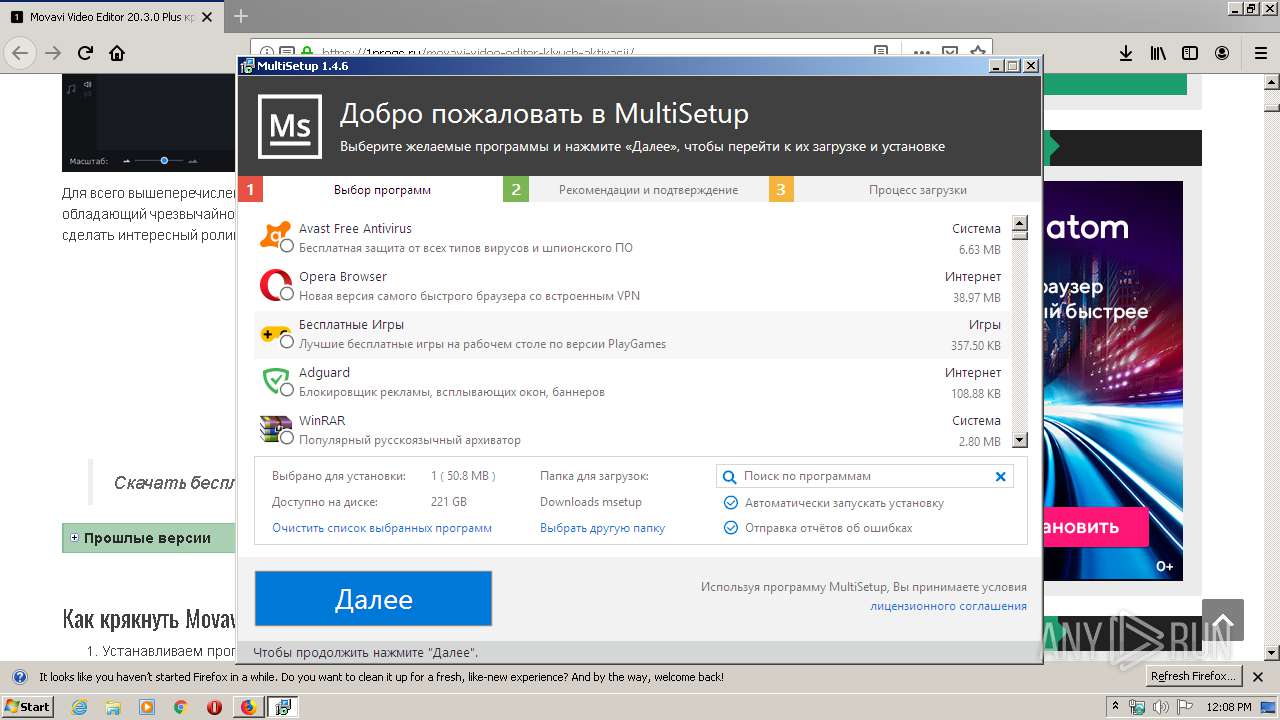Show hidden tray icons arrow
The width and height of the screenshot is (1280, 720).
pos(1115,707)
